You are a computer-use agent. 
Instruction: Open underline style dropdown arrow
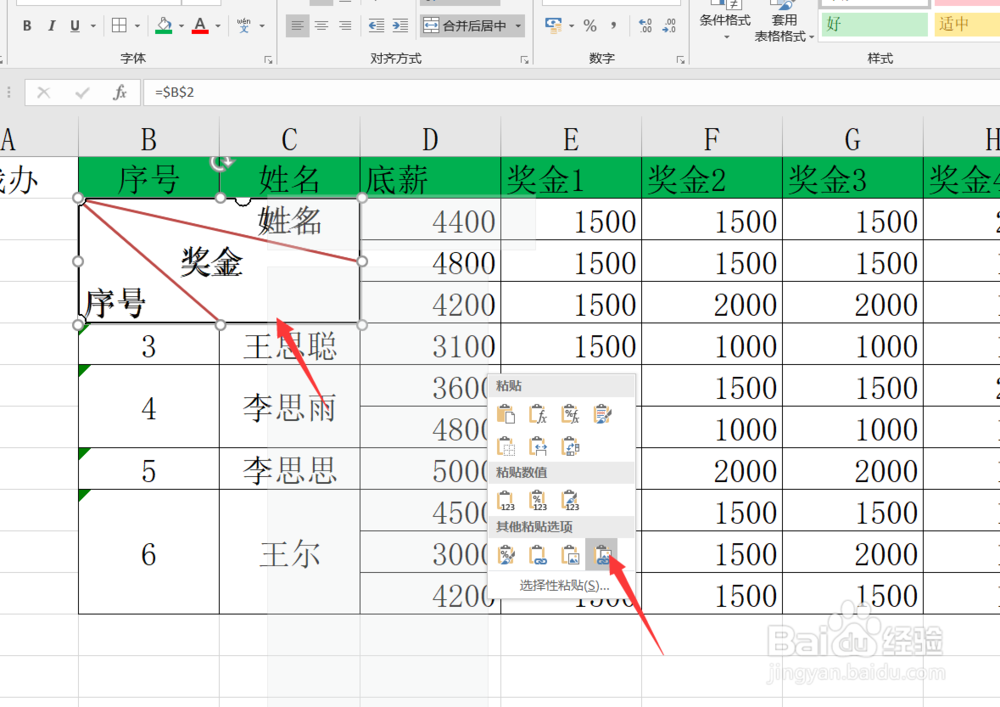pyautogui.click(x=93, y=26)
